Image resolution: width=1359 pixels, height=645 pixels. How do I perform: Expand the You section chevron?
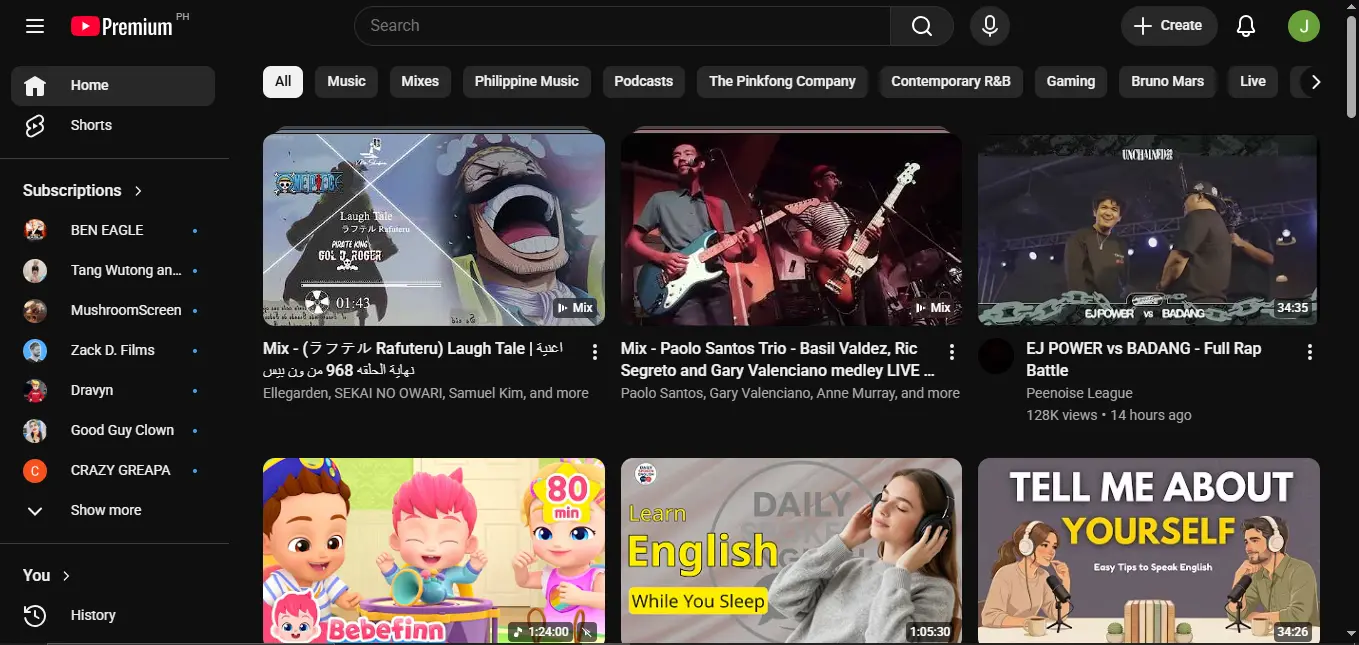click(67, 576)
